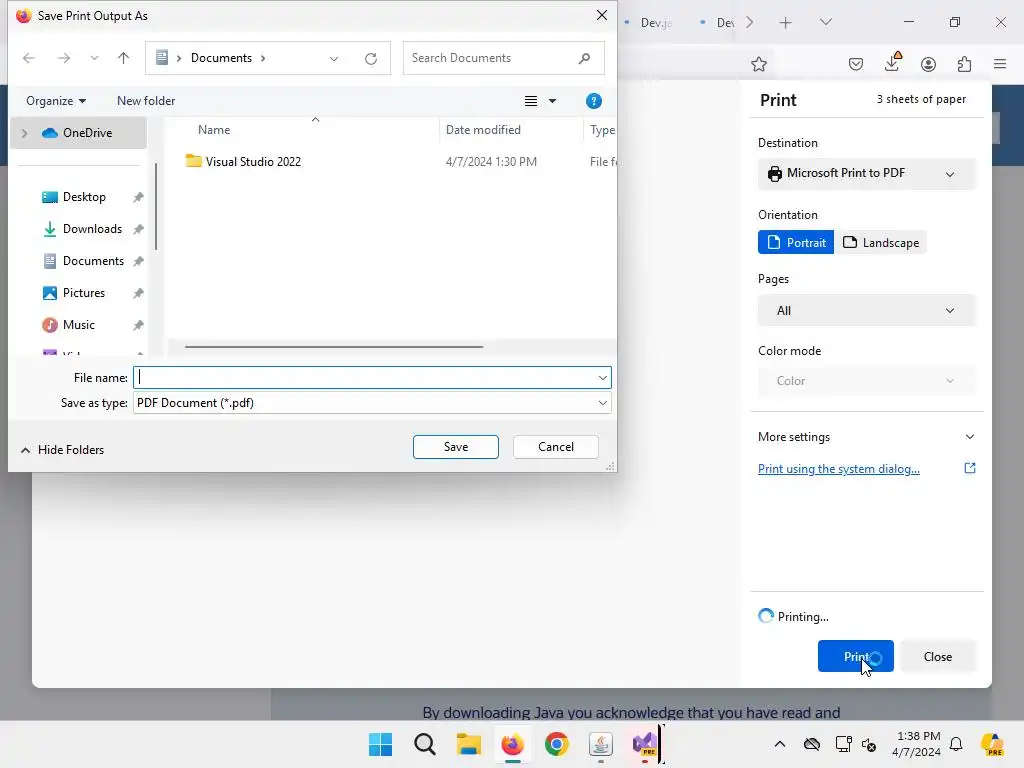1024x768 pixels.
Task: Open Downloads in navigation pane
Action: click(x=92, y=229)
